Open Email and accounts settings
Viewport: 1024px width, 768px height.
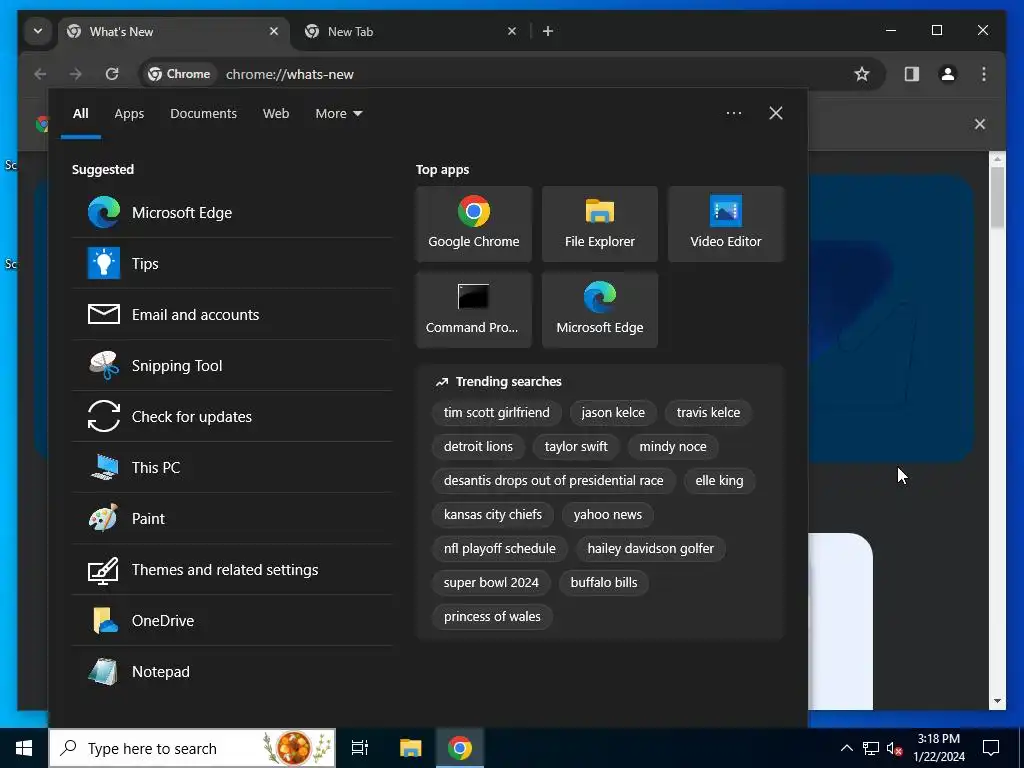[x=232, y=314]
